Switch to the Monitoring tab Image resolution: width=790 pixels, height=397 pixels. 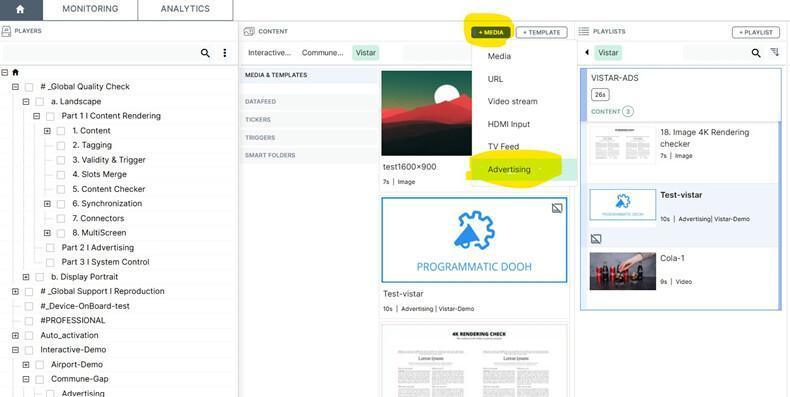point(90,10)
